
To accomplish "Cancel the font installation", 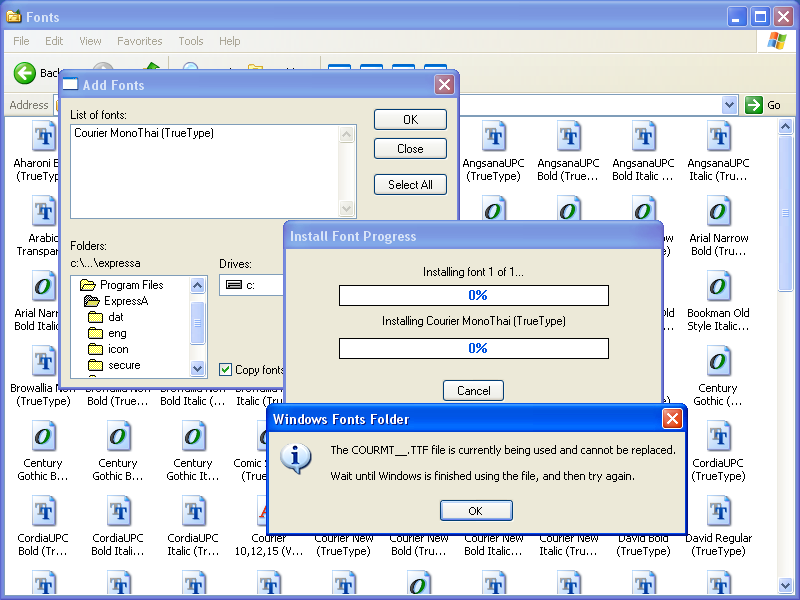I will [473, 390].
